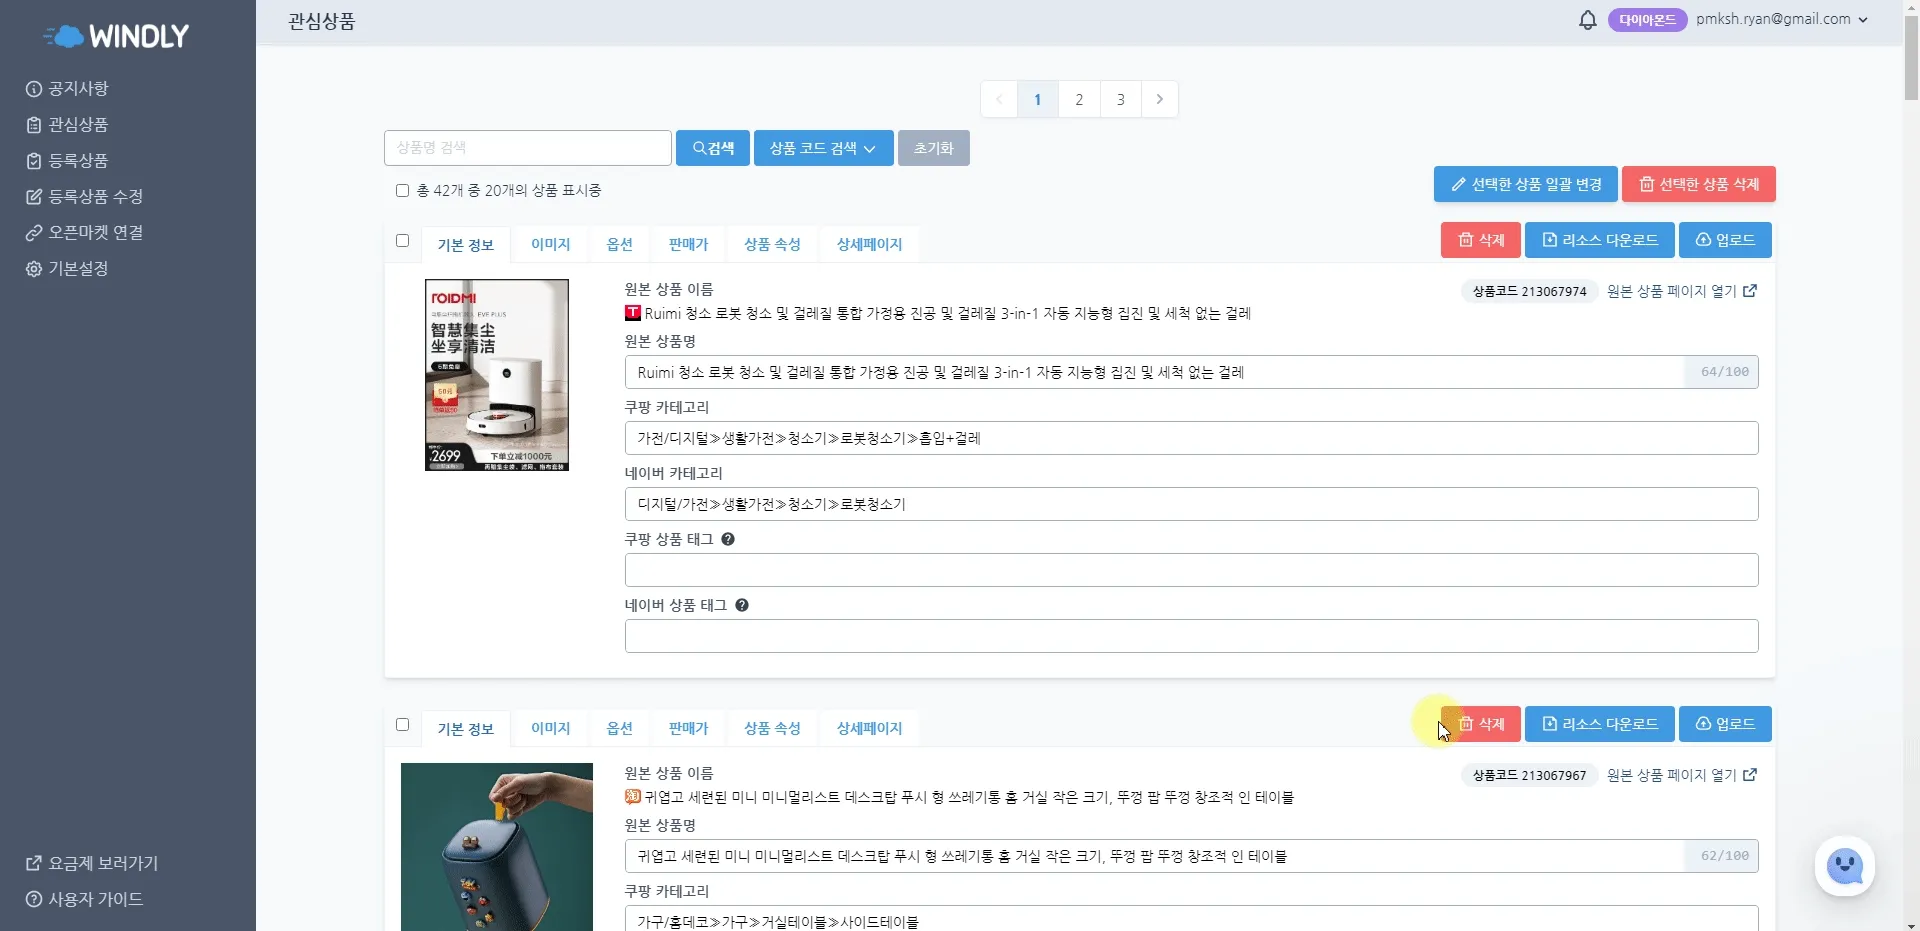Expand the 상품 코드 검색 dropdown
The height and width of the screenshot is (931, 1920).
pyautogui.click(x=823, y=148)
